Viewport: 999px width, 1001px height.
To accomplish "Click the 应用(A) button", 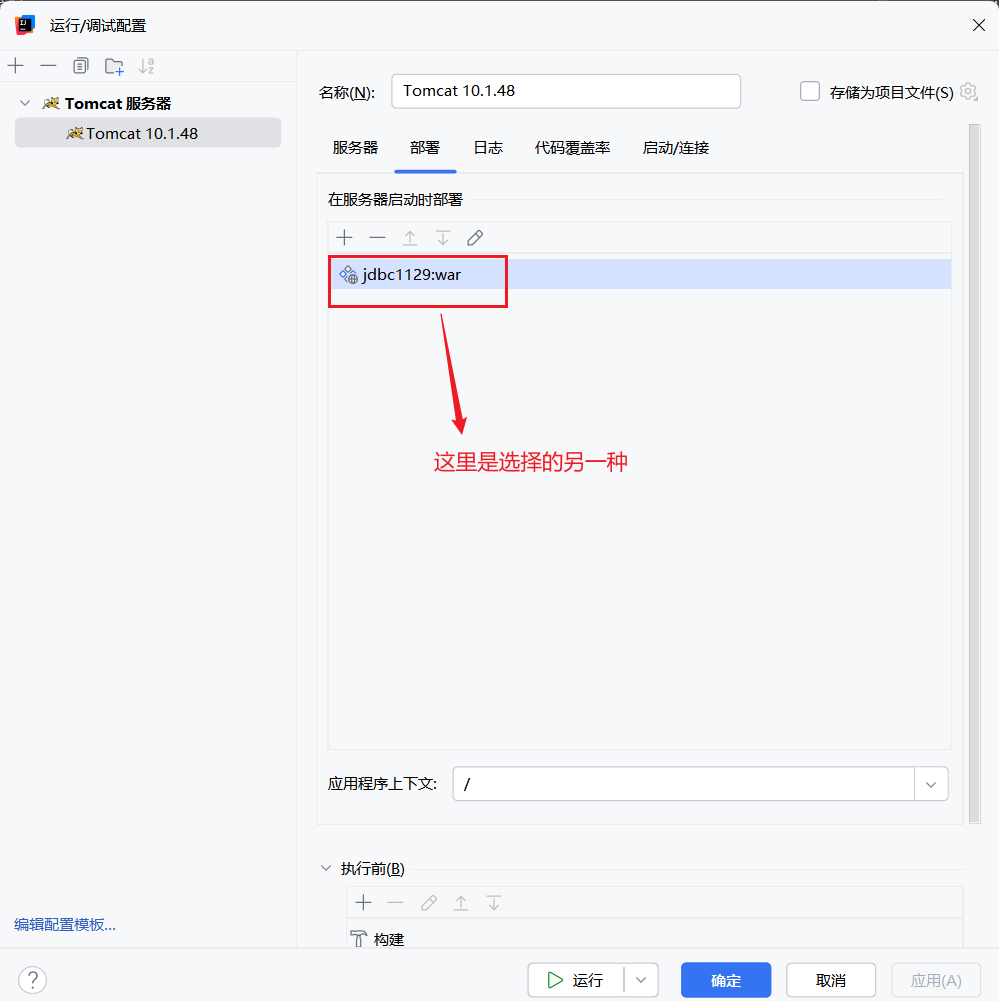I will click(936, 980).
